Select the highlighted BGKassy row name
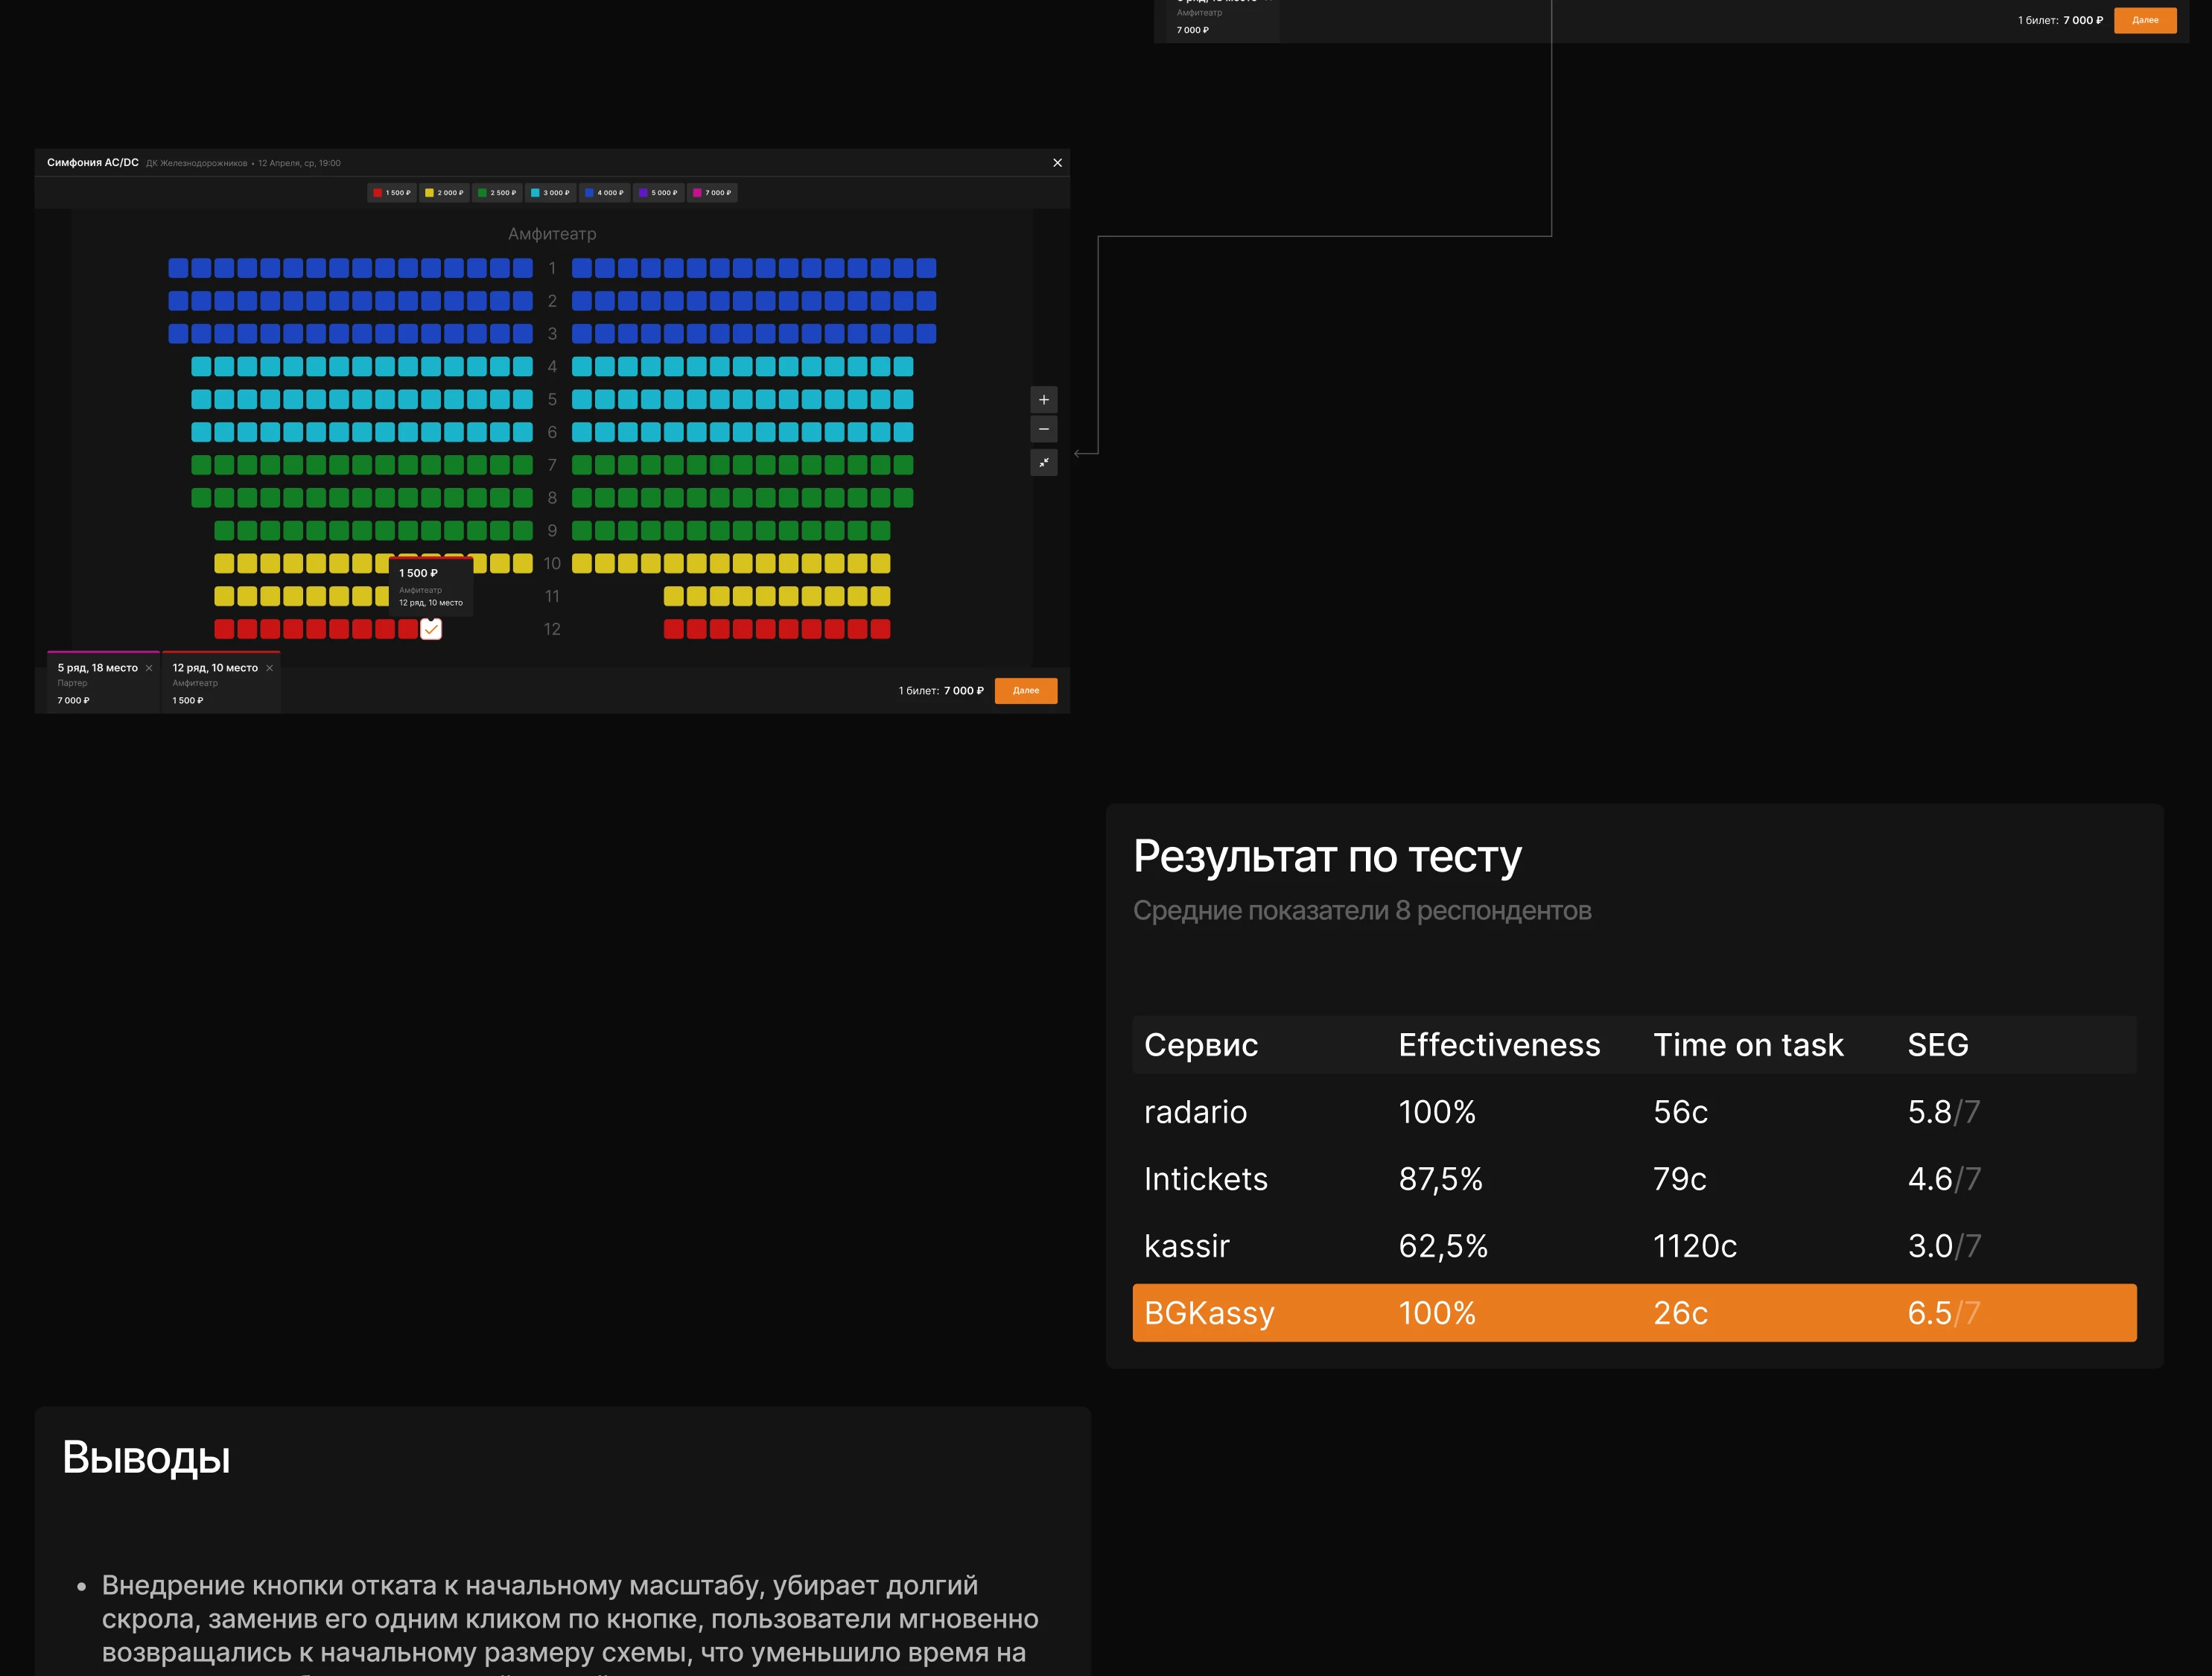The image size is (2212, 1676). (1209, 1313)
